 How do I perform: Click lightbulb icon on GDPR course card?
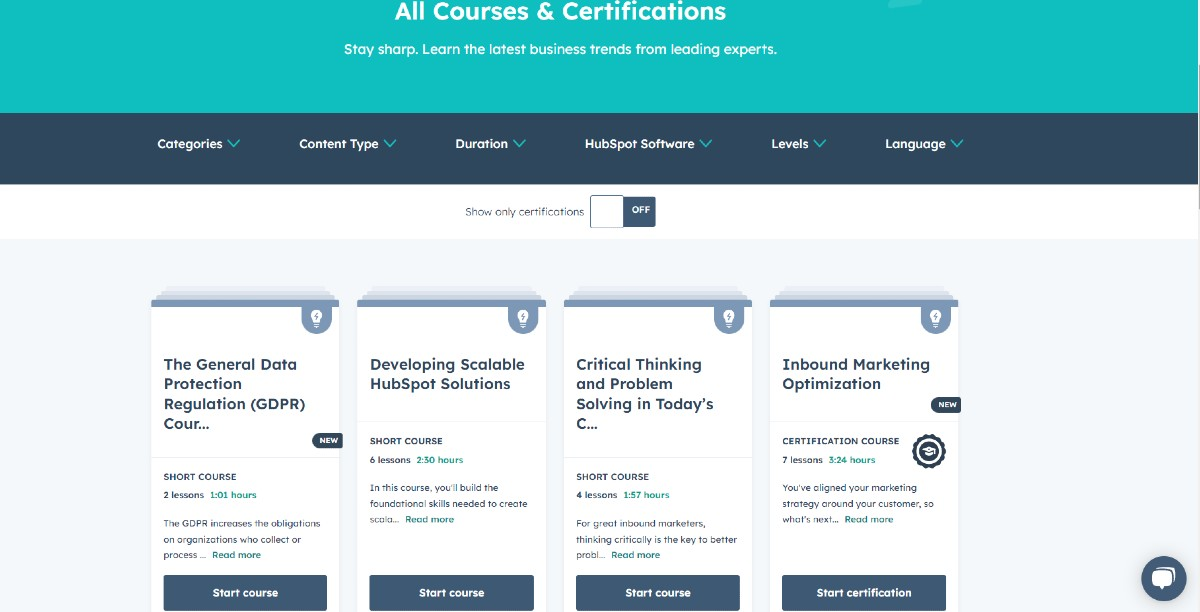pos(316,319)
